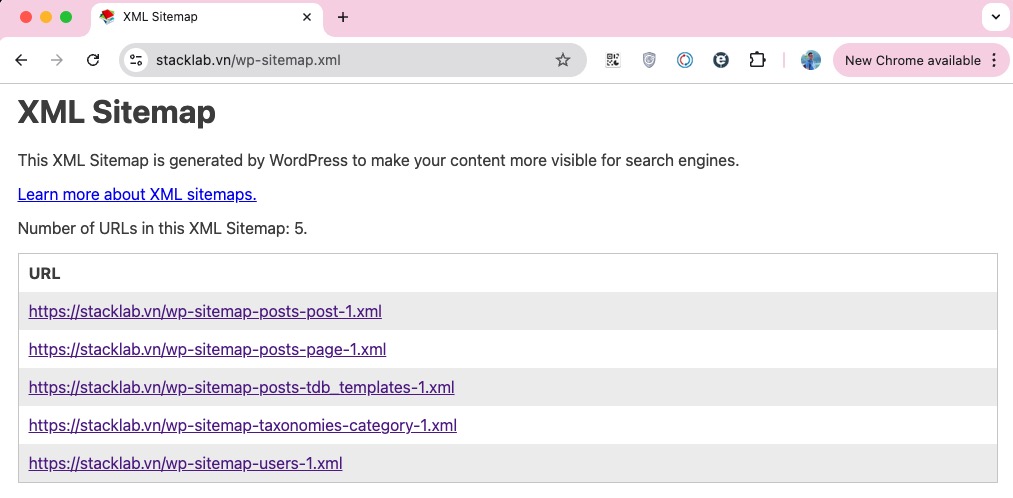Go back to the previous page
The image size is (1013, 498).
(21, 60)
